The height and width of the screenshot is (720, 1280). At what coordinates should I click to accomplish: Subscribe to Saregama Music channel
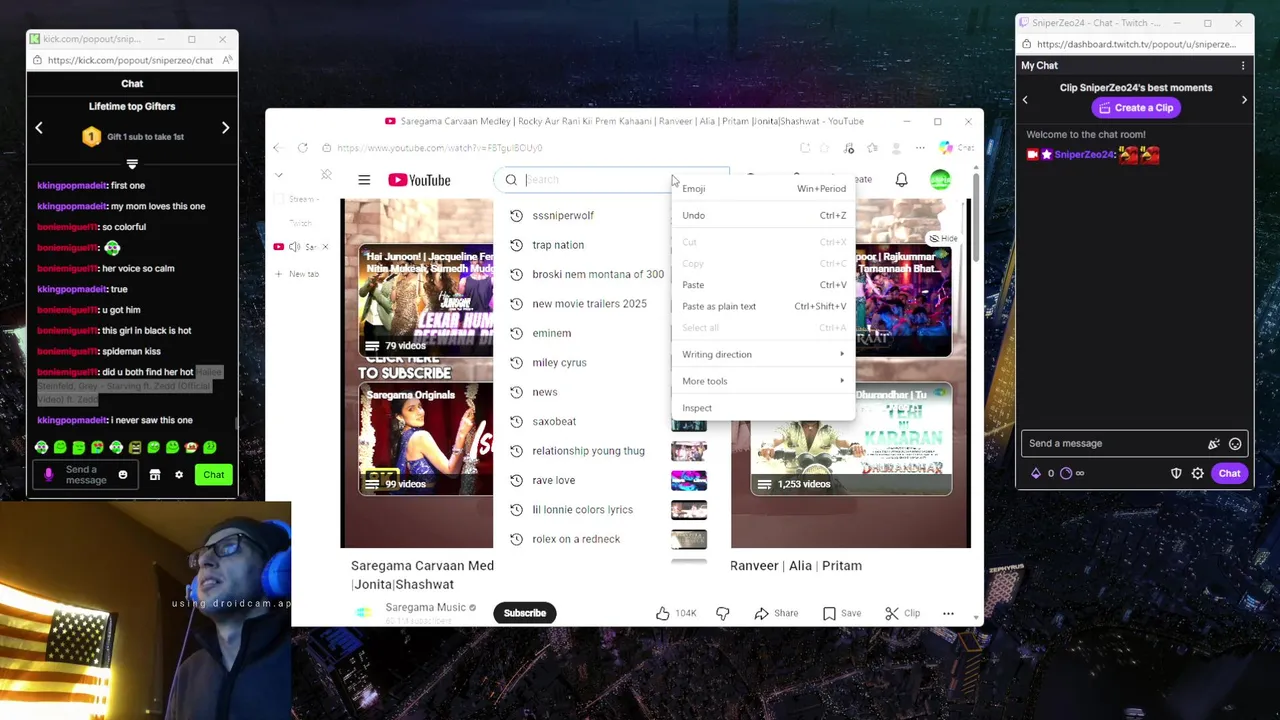[525, 613]
